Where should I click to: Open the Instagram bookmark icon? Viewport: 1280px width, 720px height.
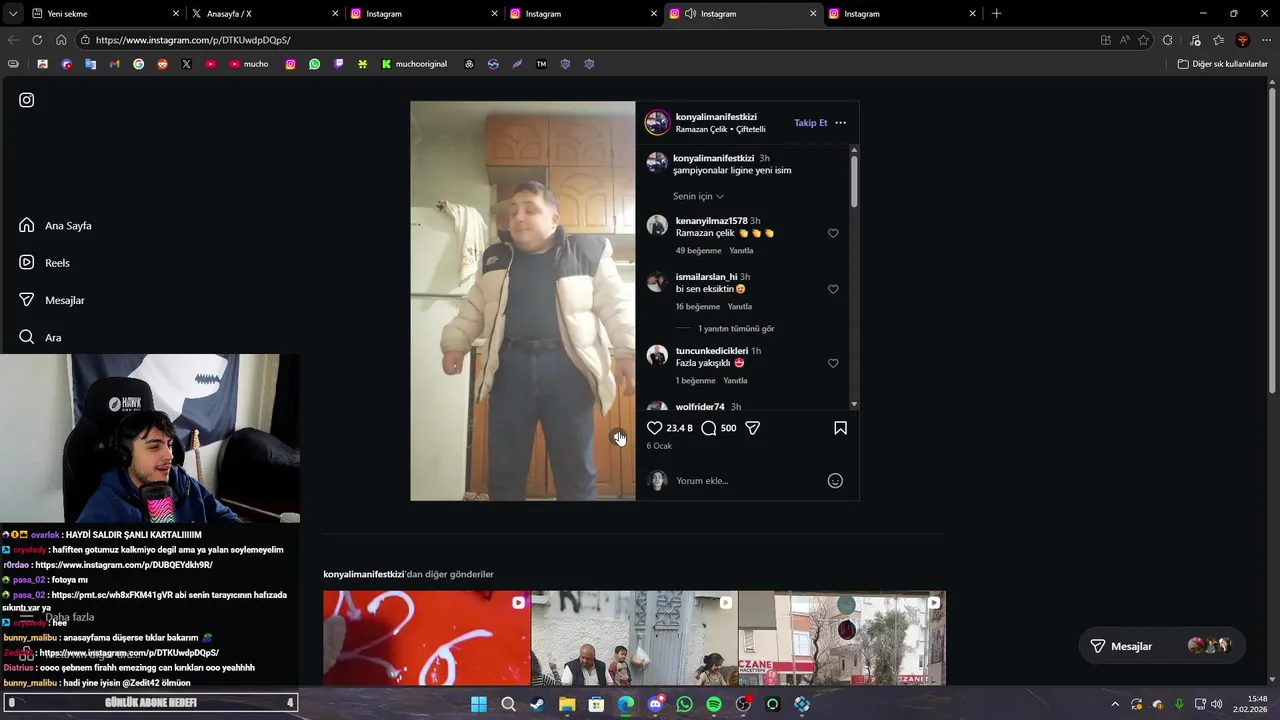tap(291, 64)
